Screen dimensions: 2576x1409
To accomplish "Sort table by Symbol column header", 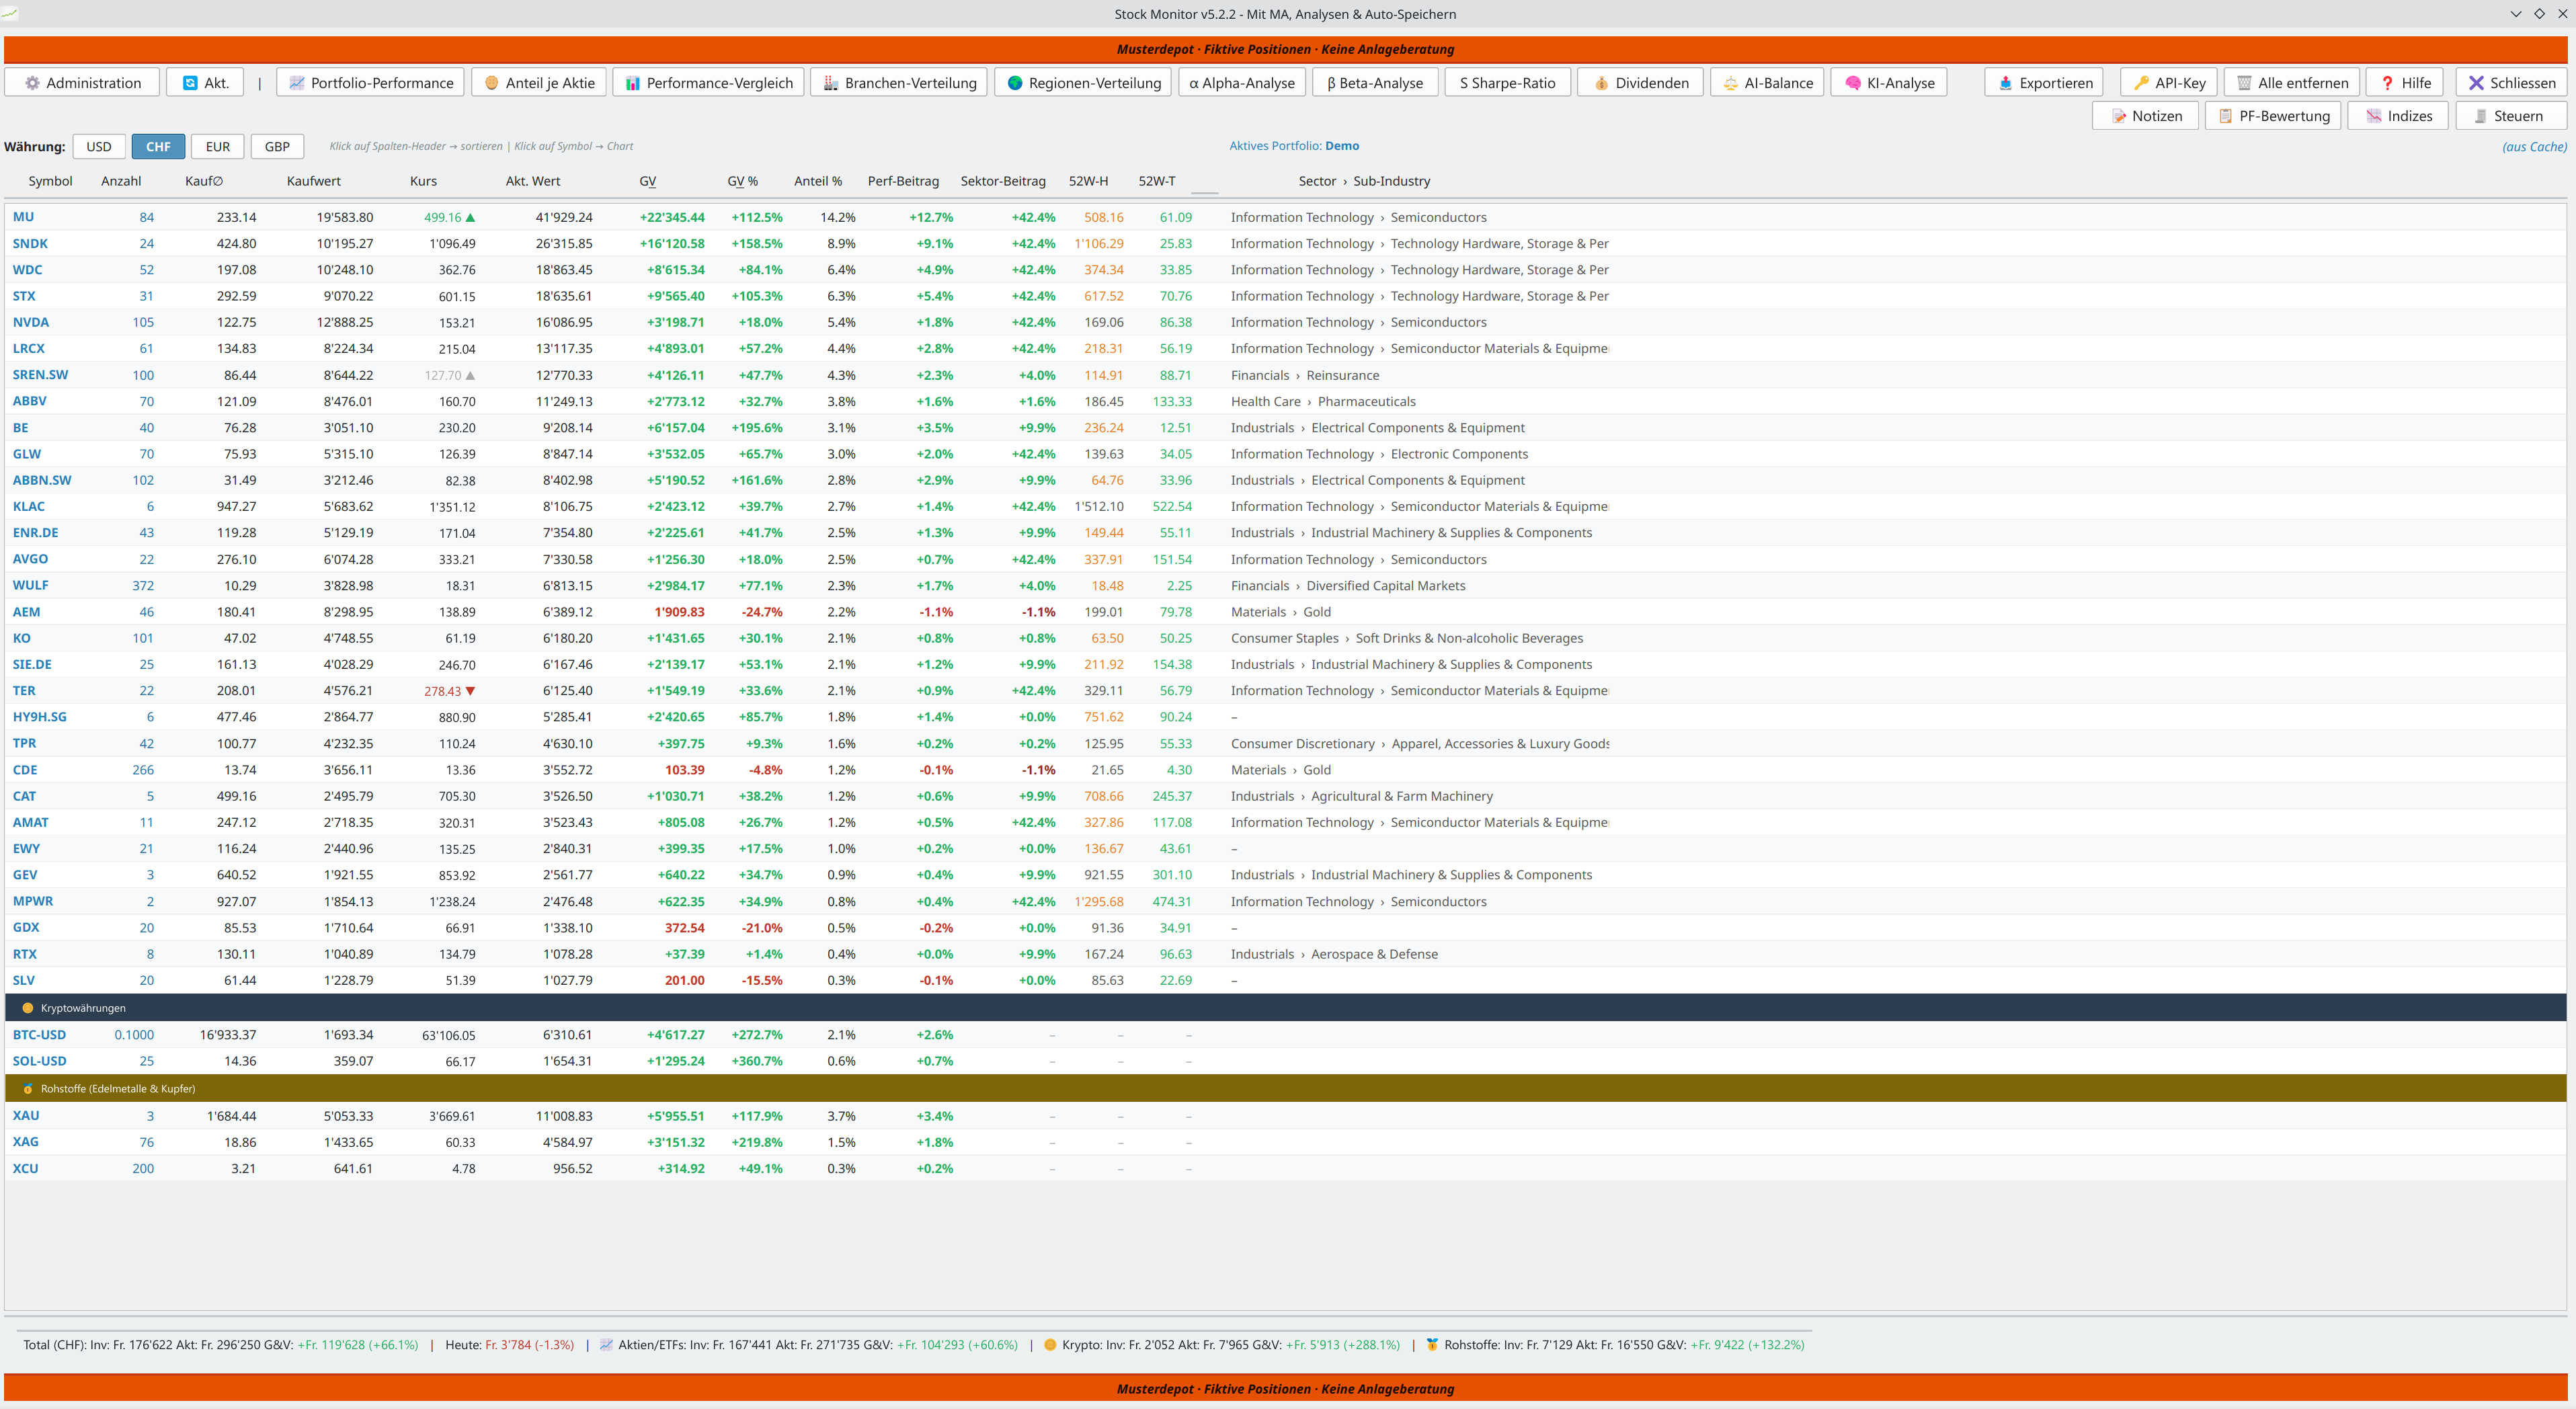I will pyautogui.click(x=50, y=181).
